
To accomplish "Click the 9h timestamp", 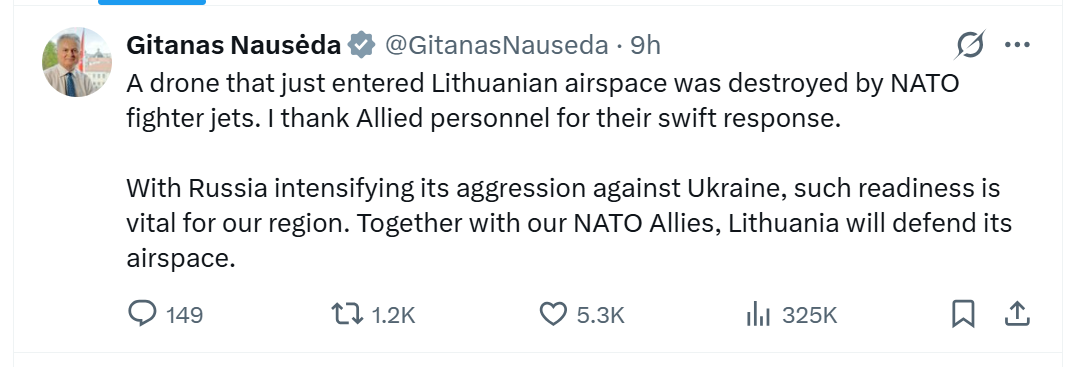I will [645, 45].
